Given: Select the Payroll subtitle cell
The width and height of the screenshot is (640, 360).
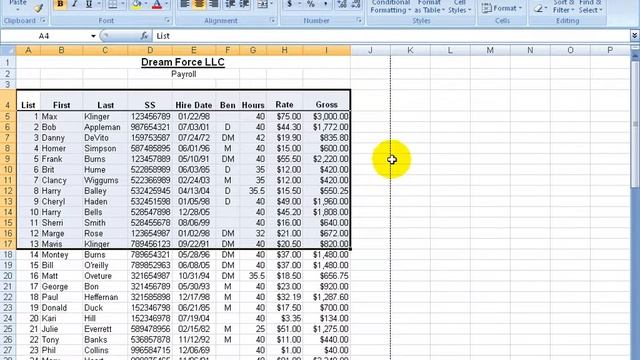Looking at the screenshot, I should point(183,74).
